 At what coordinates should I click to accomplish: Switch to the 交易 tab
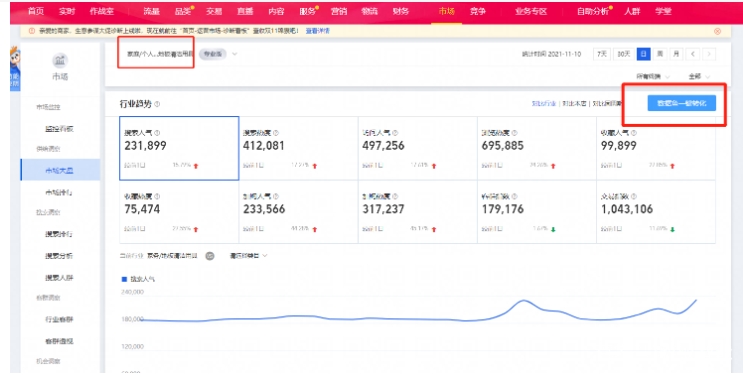[214, 11]
